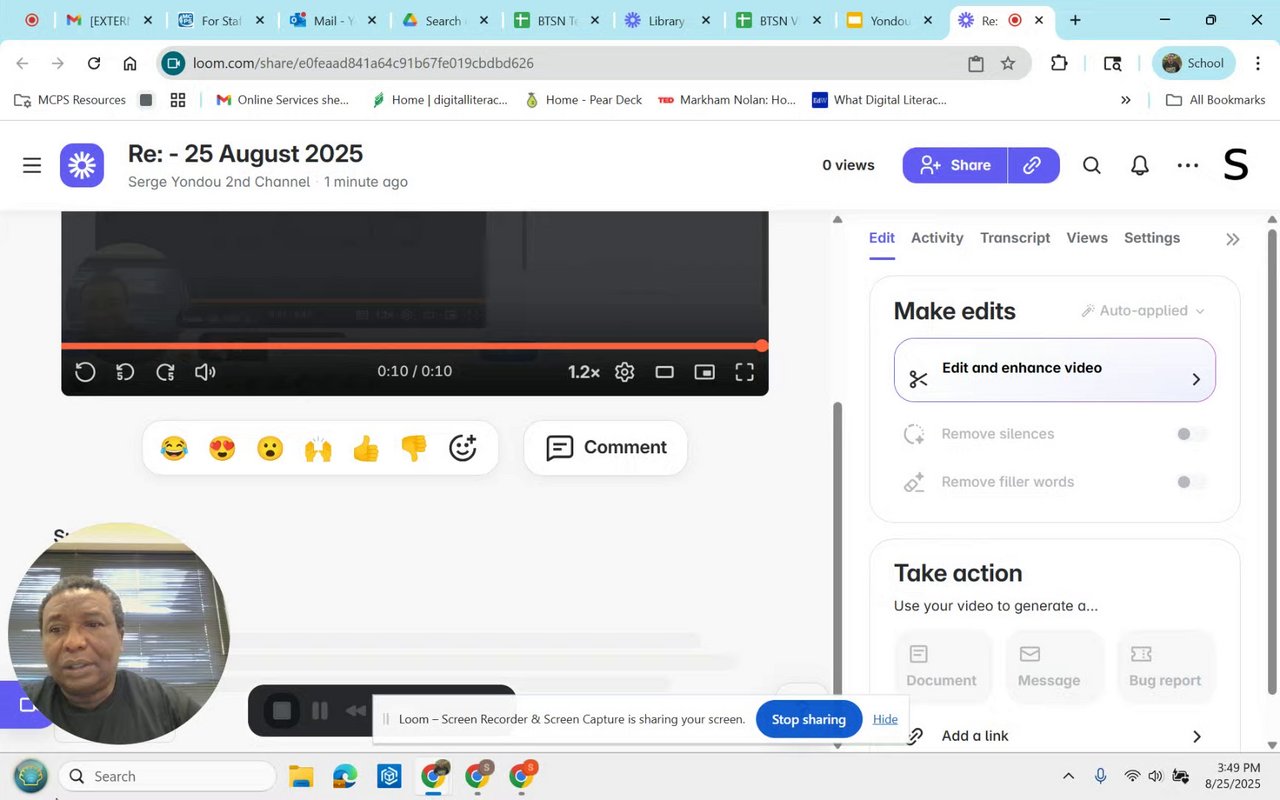Viewport: 1280px width, 800px height.
Task: React with the surprised emoji
Action: coord(270,448)
